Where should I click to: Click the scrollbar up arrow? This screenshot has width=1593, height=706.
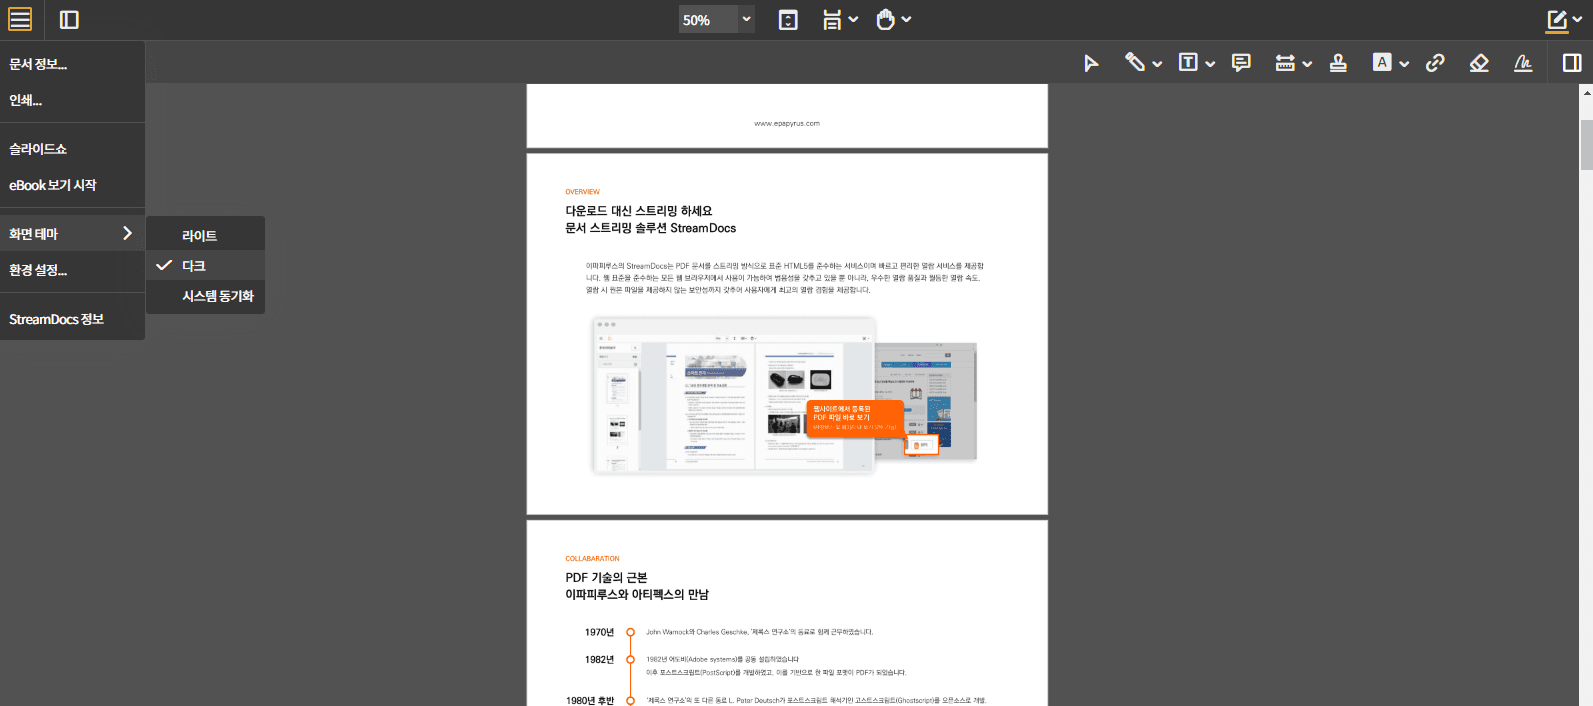pos(1586,92)
